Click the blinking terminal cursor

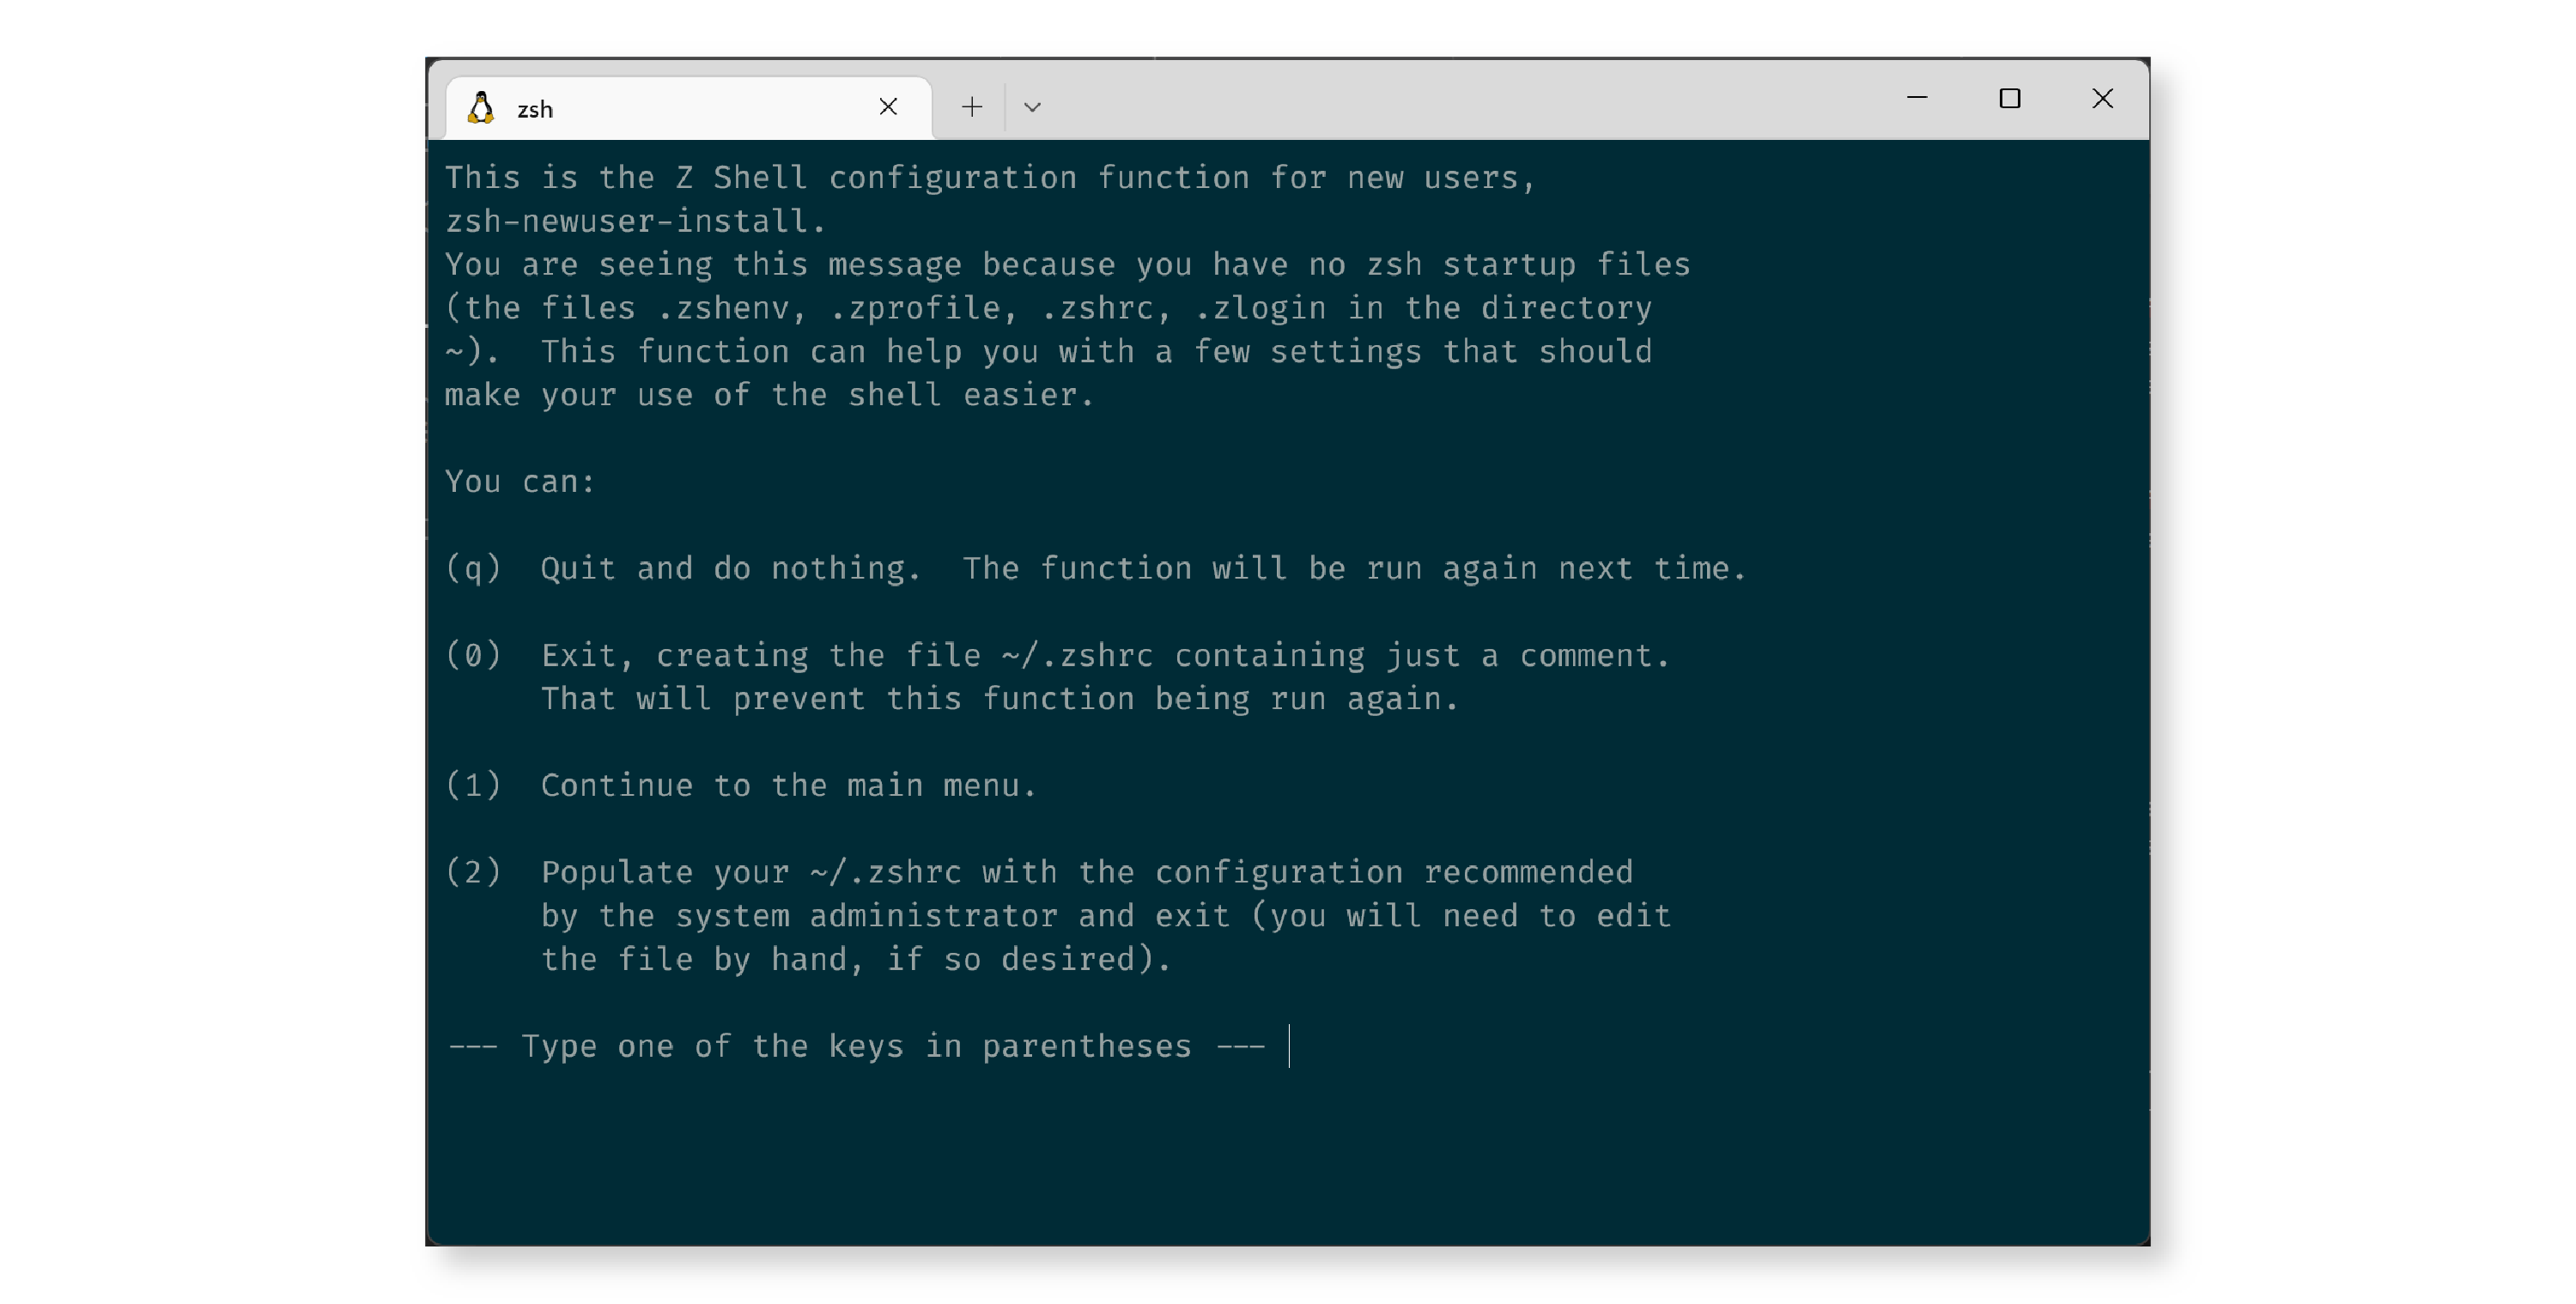[x=1291, y=1047]
